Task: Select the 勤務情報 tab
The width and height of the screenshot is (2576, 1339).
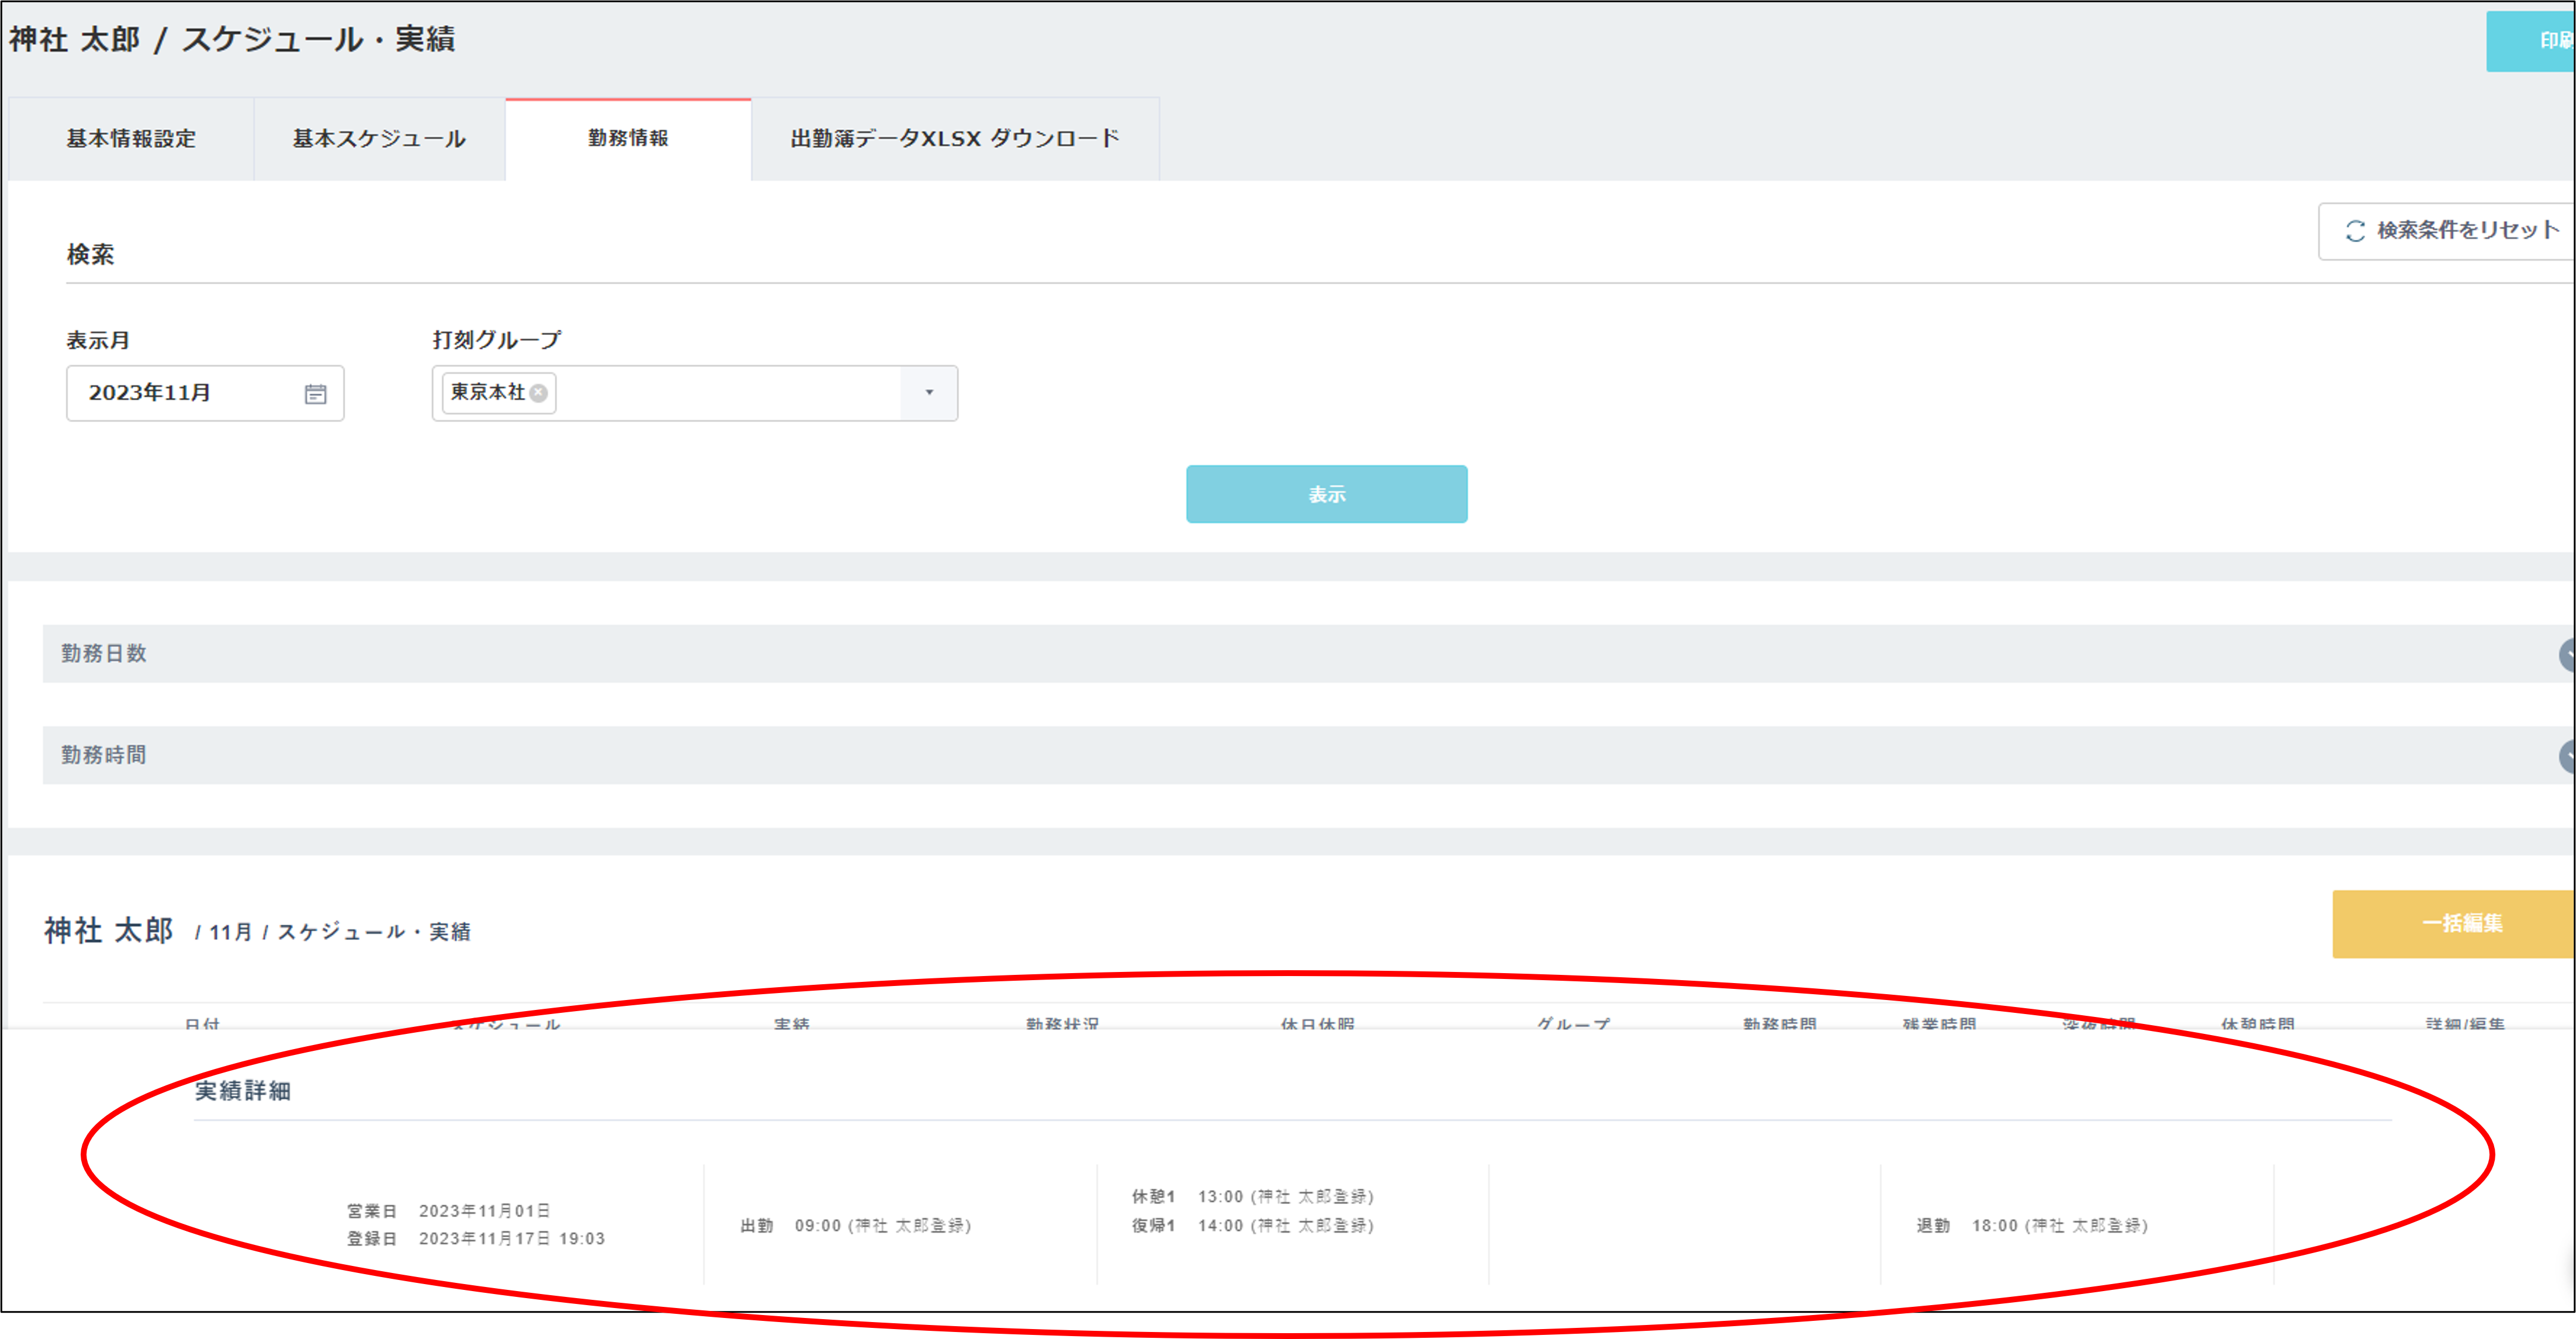Action: click(x=628, y=139)
